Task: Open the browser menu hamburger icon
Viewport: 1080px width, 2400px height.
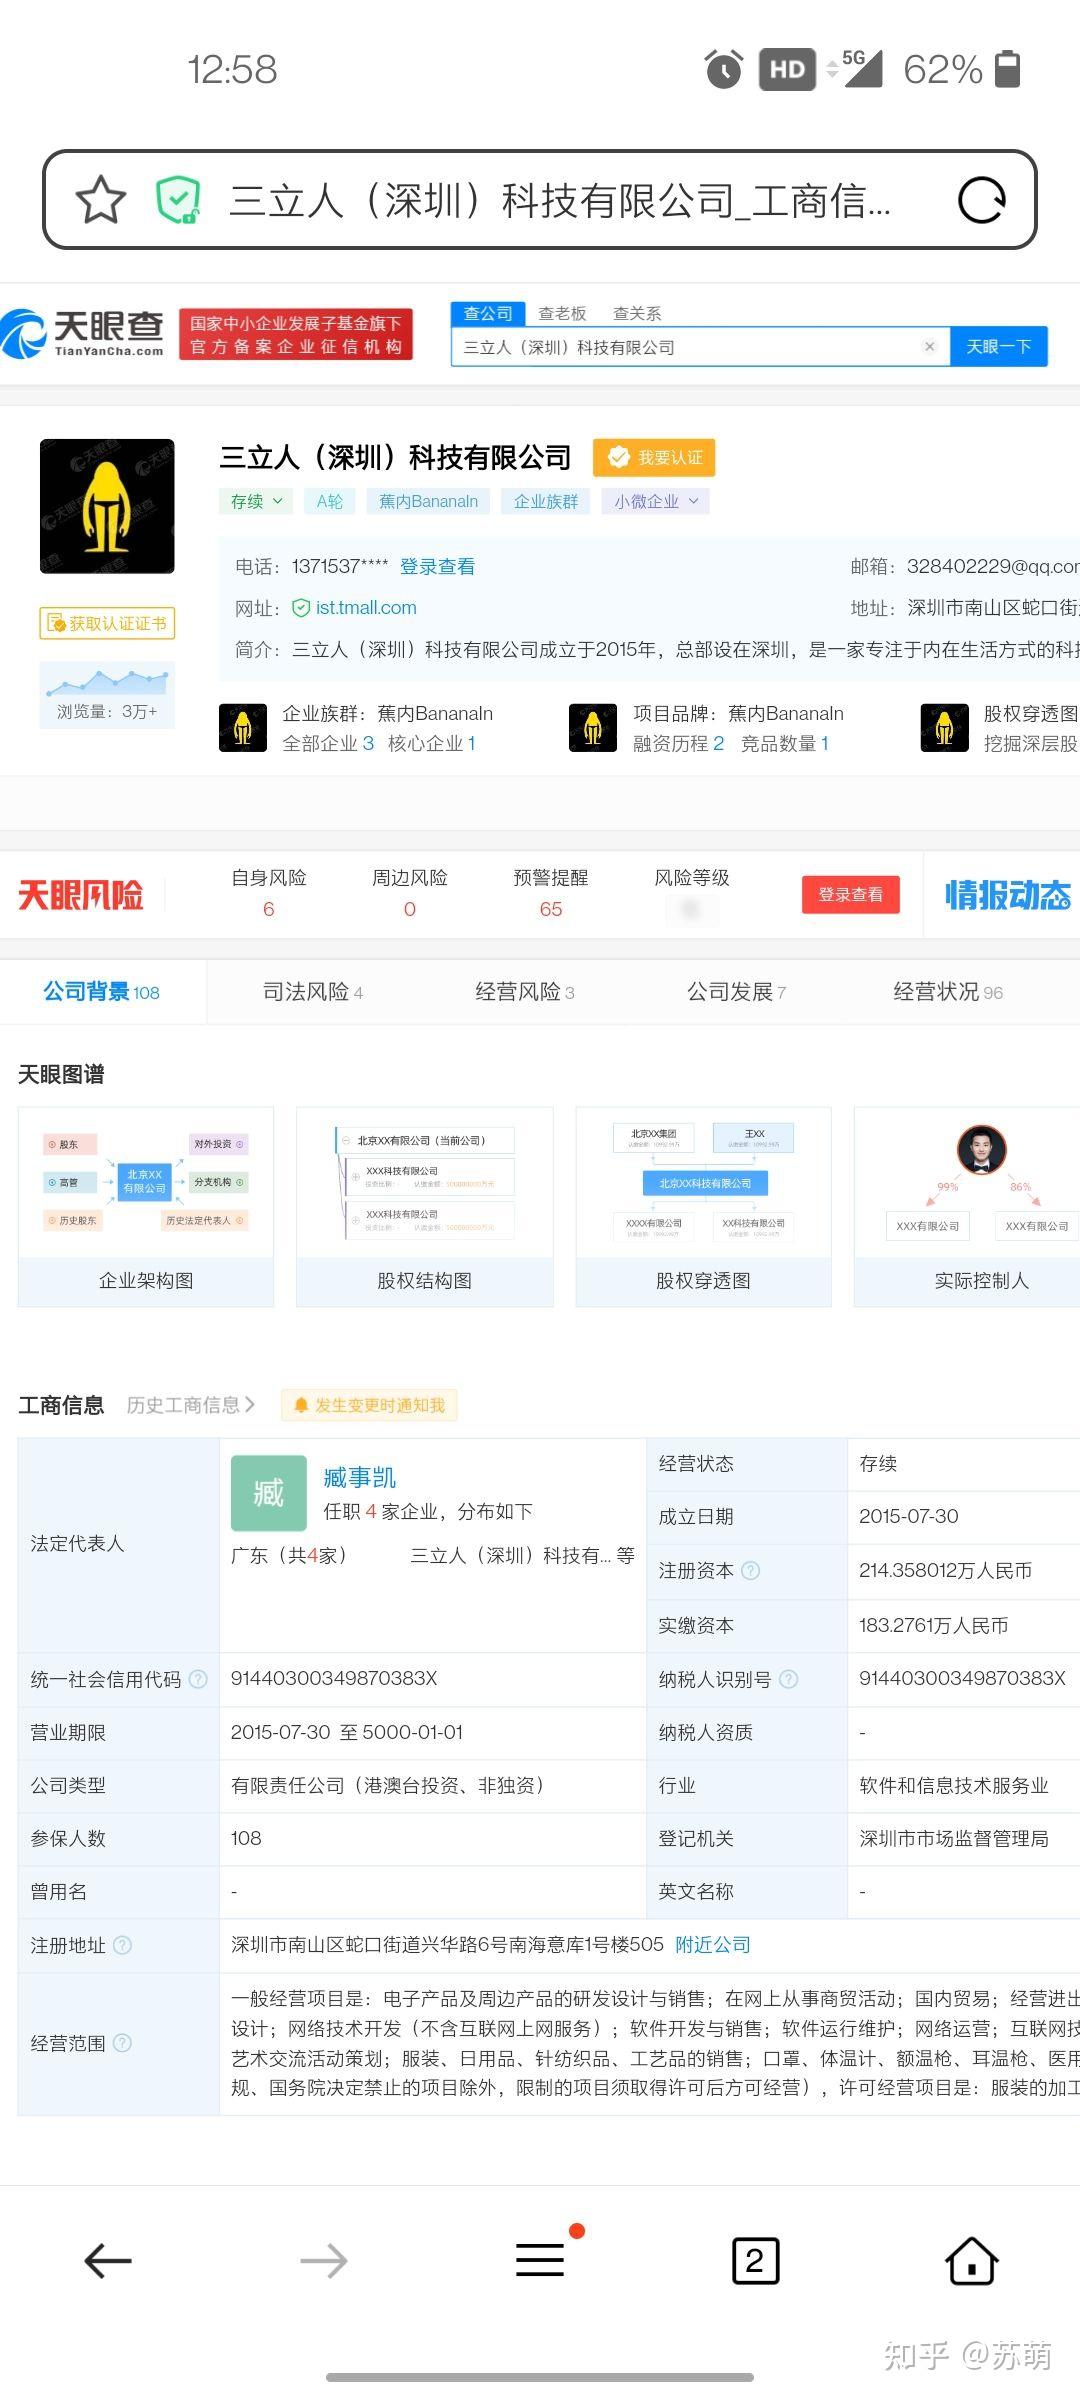Action: point(540,2260)
